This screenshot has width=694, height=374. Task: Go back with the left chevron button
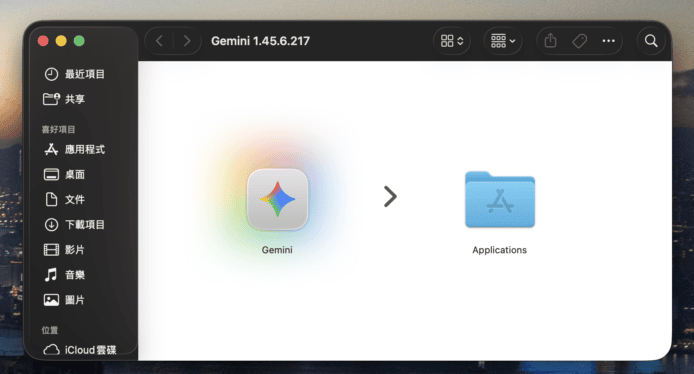(160, 41)
